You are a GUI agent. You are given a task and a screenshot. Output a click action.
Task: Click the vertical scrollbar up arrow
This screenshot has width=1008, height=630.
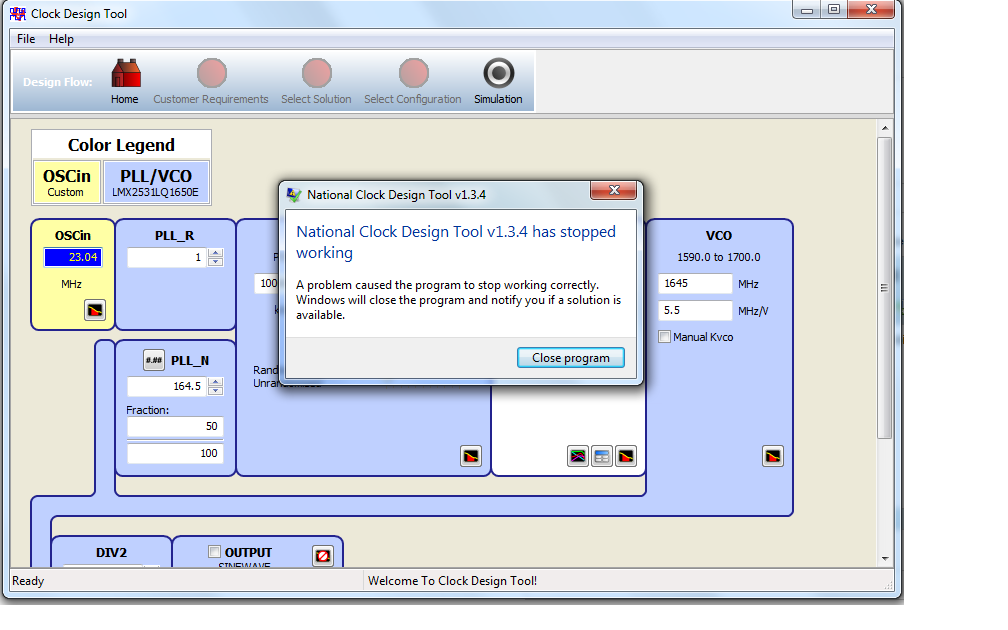pyautogui.click(x=885, y=128)
